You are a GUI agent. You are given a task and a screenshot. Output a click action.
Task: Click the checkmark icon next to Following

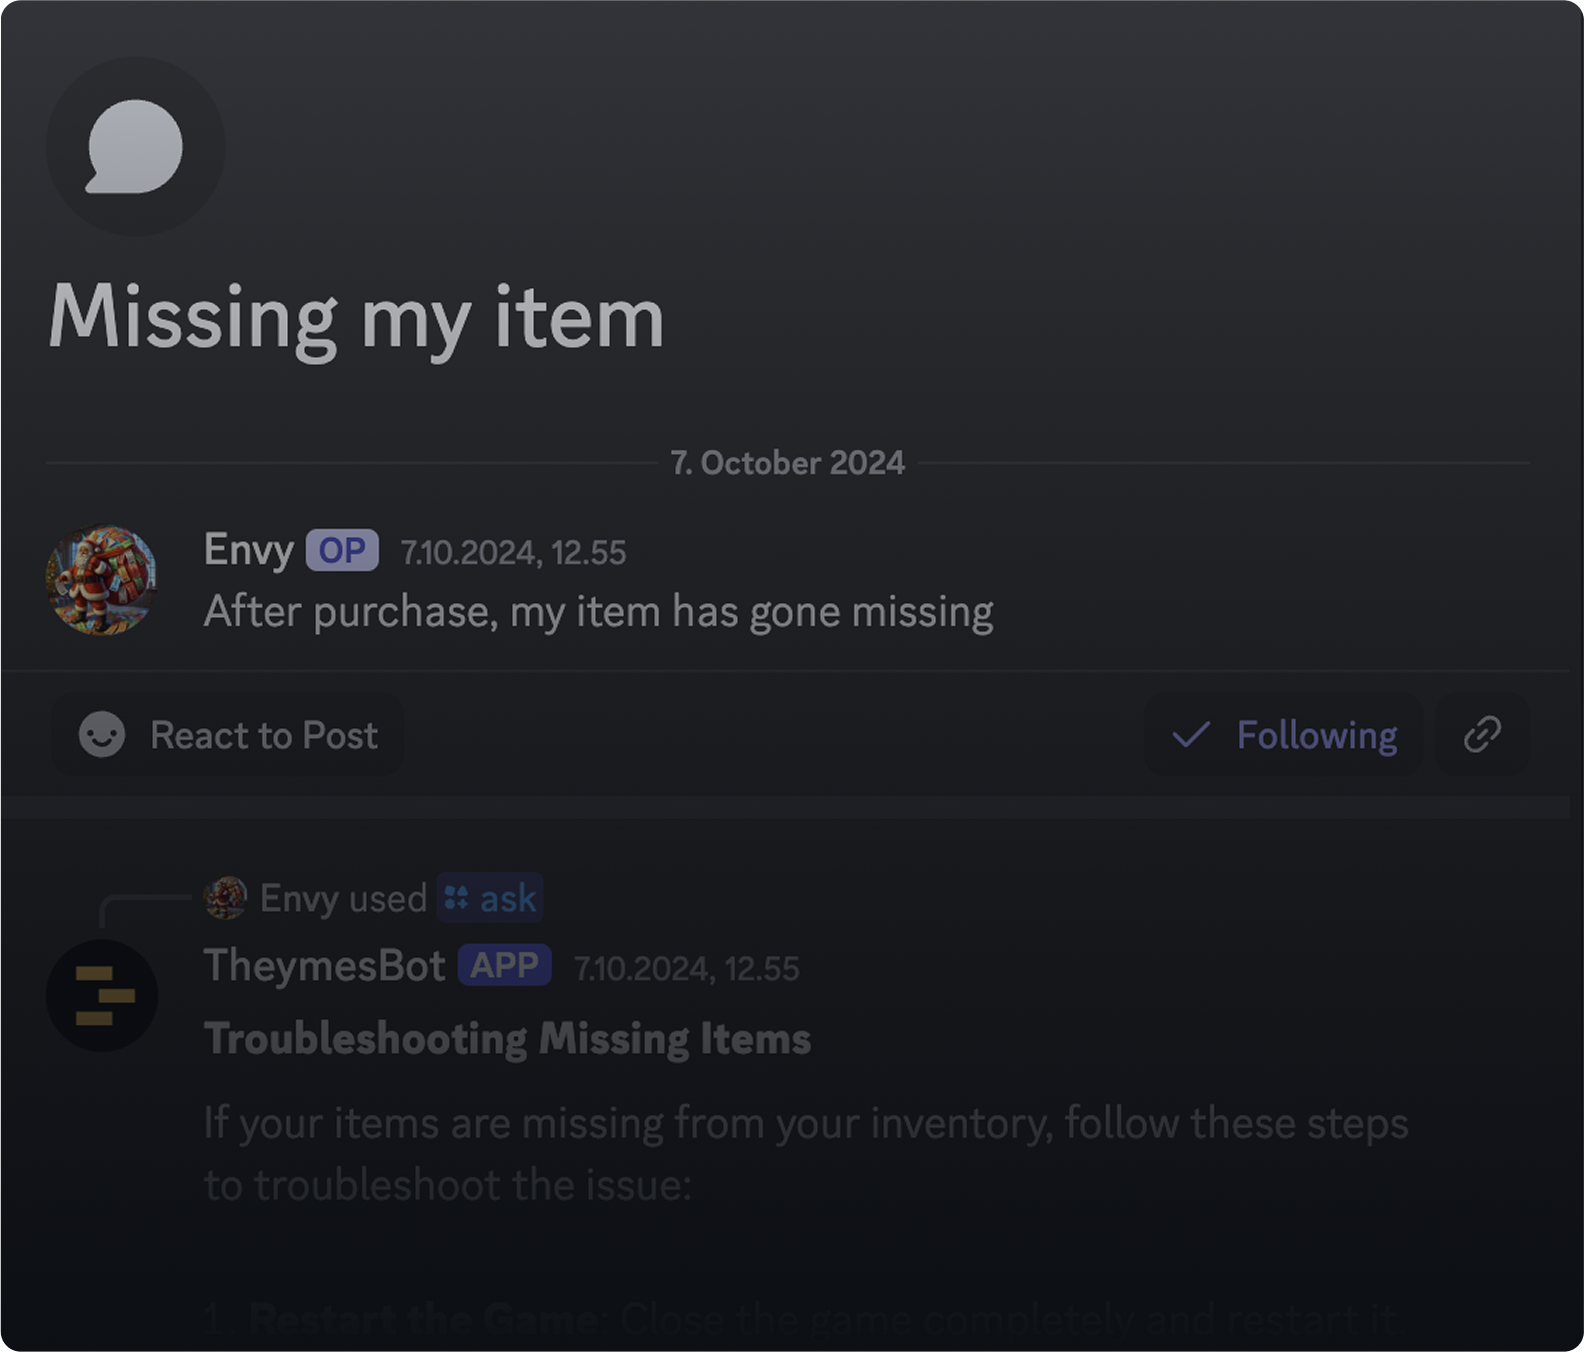click(x=1190, y=735)
